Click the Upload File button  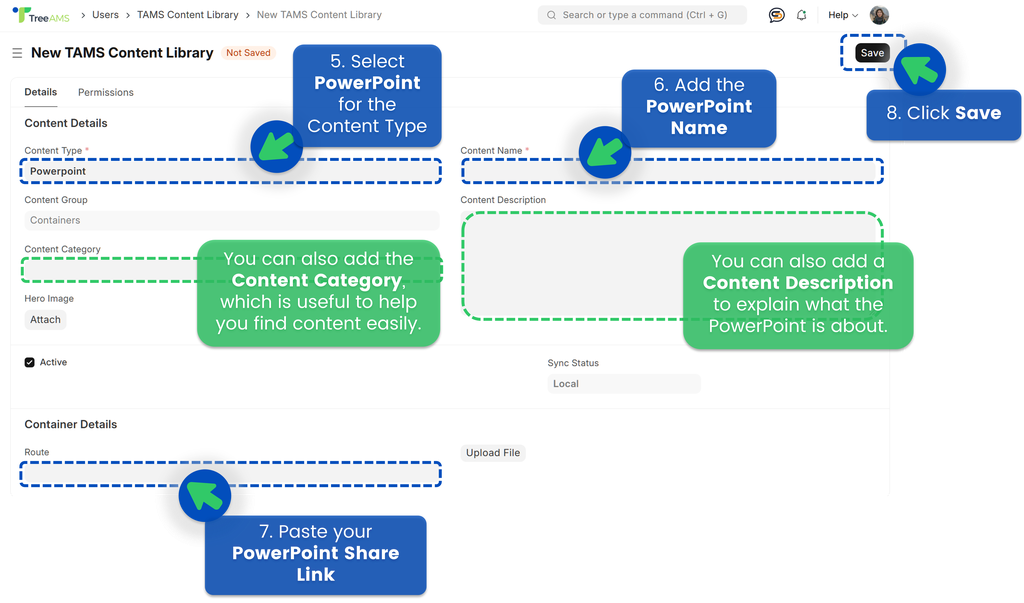pos(493,453)
